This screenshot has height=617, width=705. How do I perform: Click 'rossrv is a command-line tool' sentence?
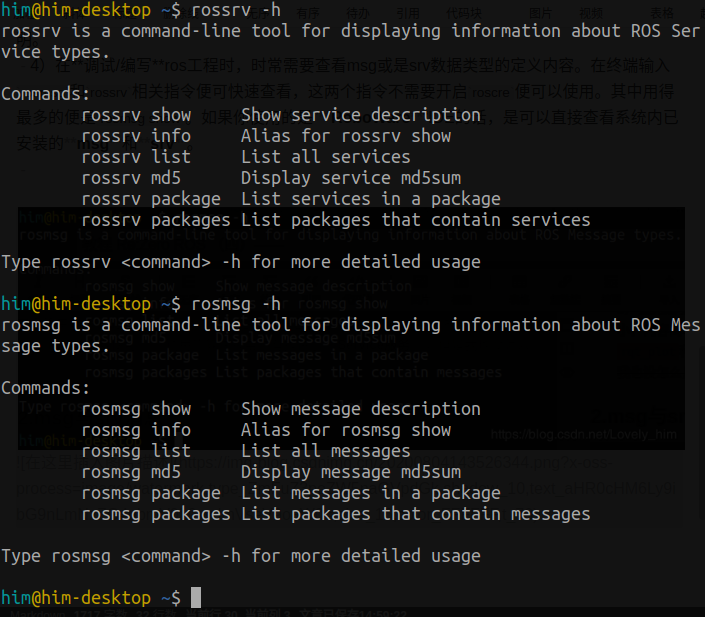[x=351, y=31]
